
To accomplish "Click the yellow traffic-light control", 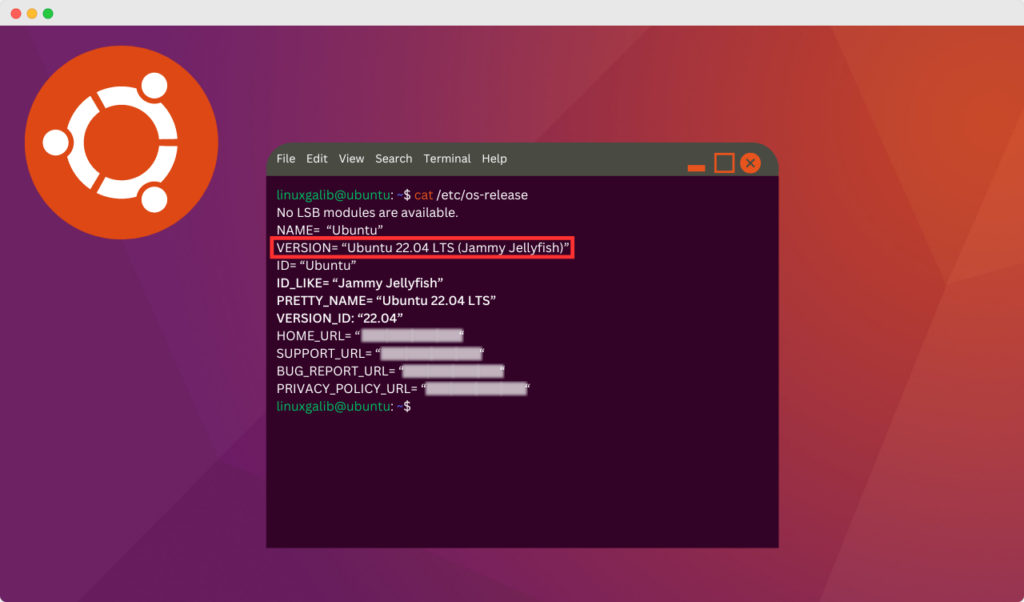I will (x=34, y=15).
